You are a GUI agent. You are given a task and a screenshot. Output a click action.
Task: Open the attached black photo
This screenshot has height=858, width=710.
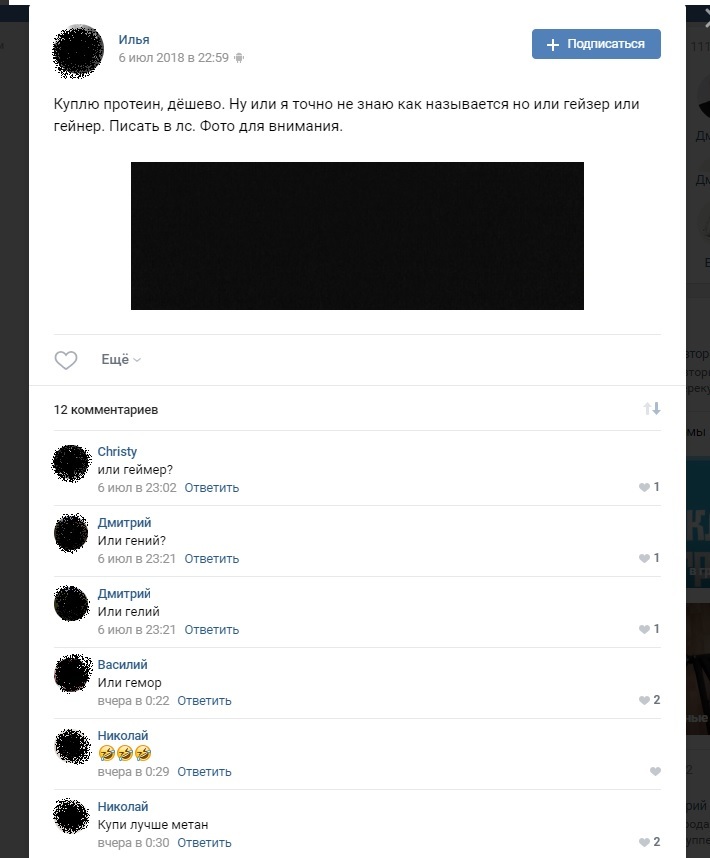click(x=357, y=236)
